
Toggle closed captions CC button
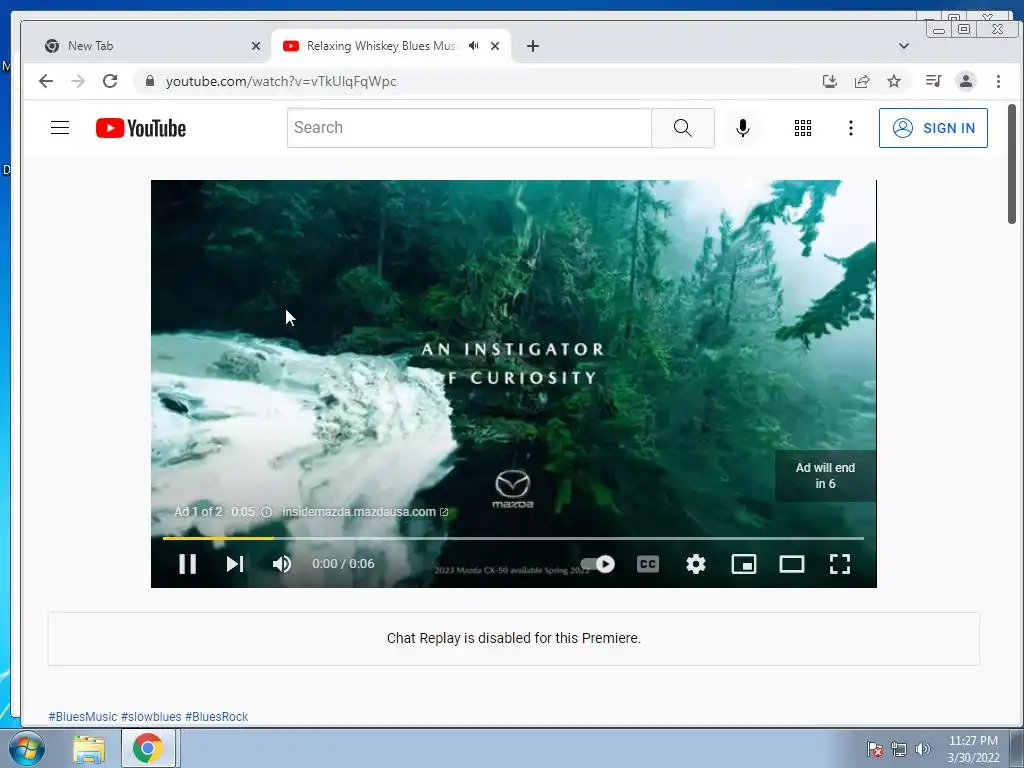click(648, 564)
